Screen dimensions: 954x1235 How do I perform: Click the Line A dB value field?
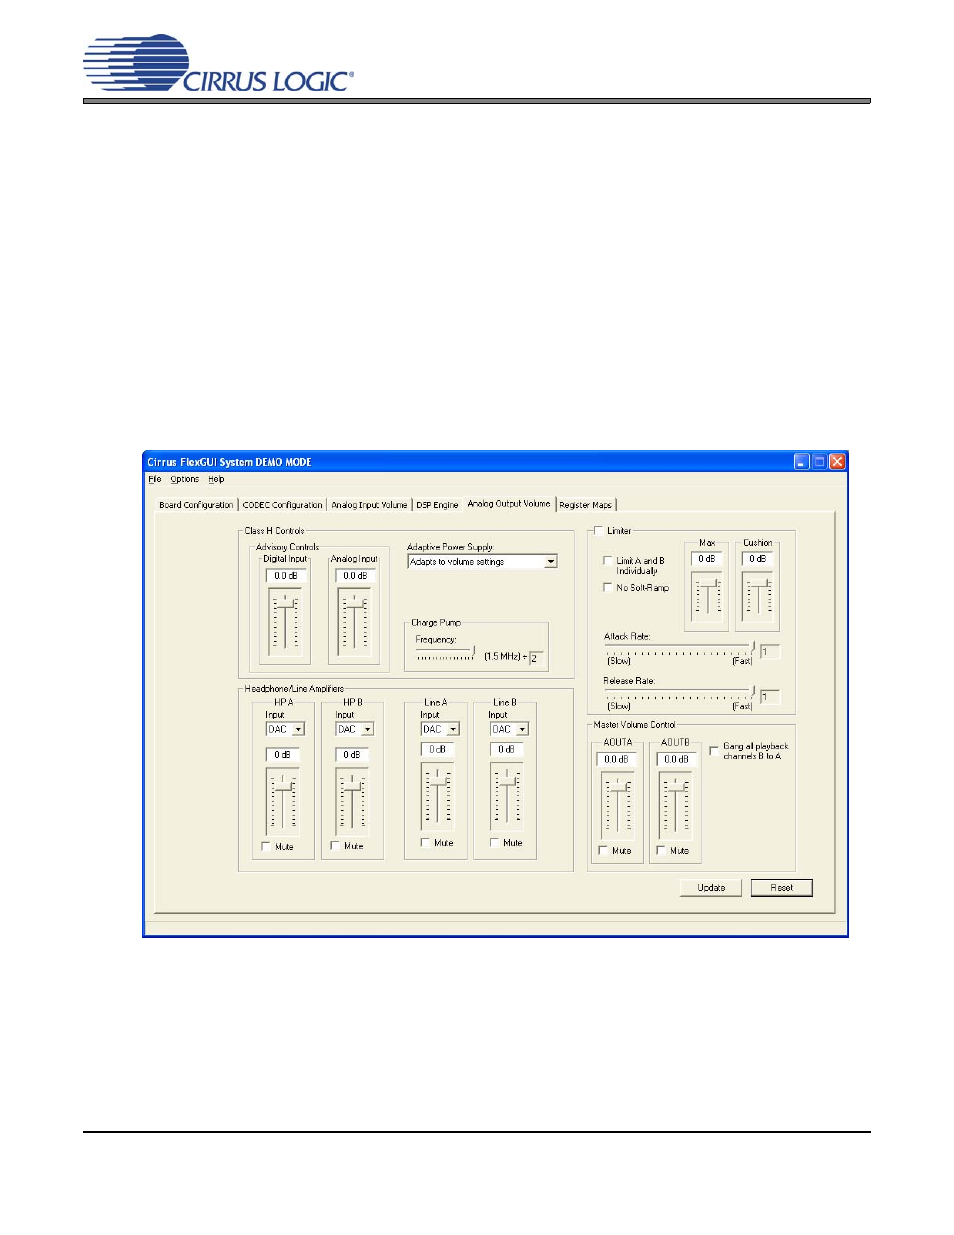[438, 750]
